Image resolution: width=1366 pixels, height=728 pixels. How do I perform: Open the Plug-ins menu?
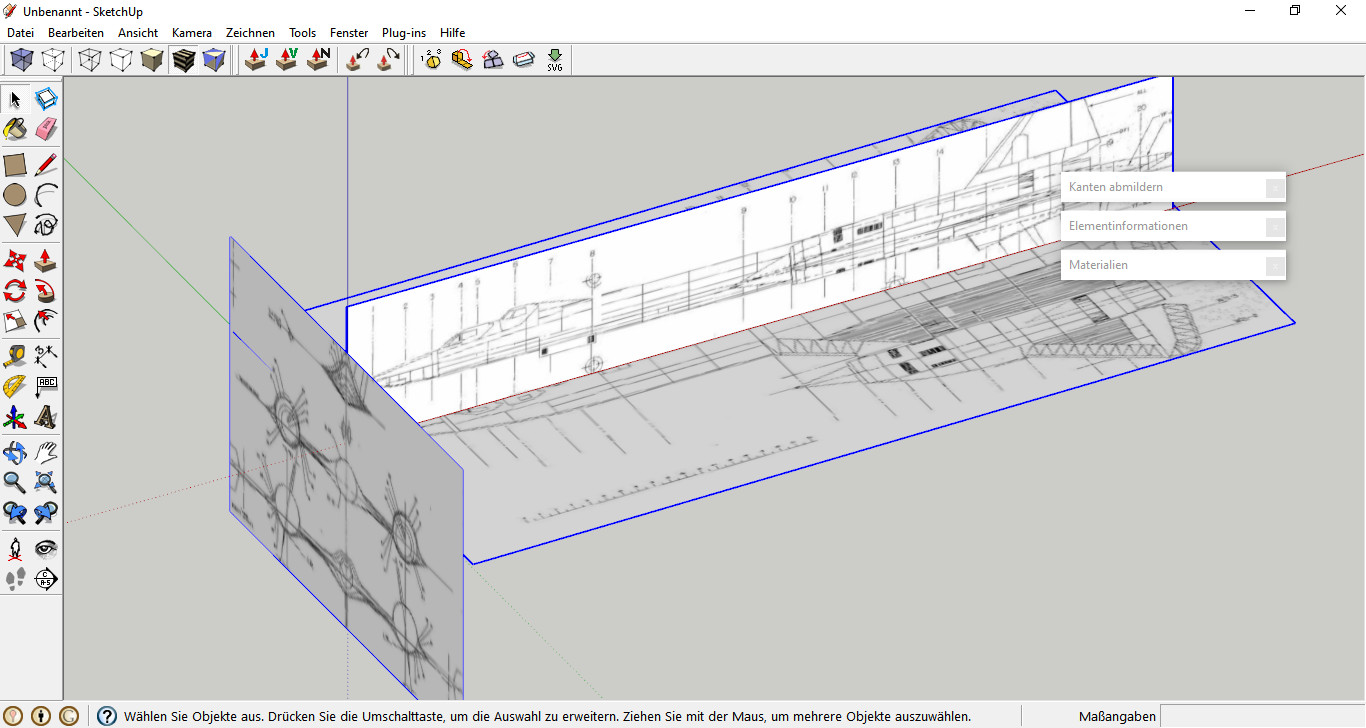click(404, 33)
